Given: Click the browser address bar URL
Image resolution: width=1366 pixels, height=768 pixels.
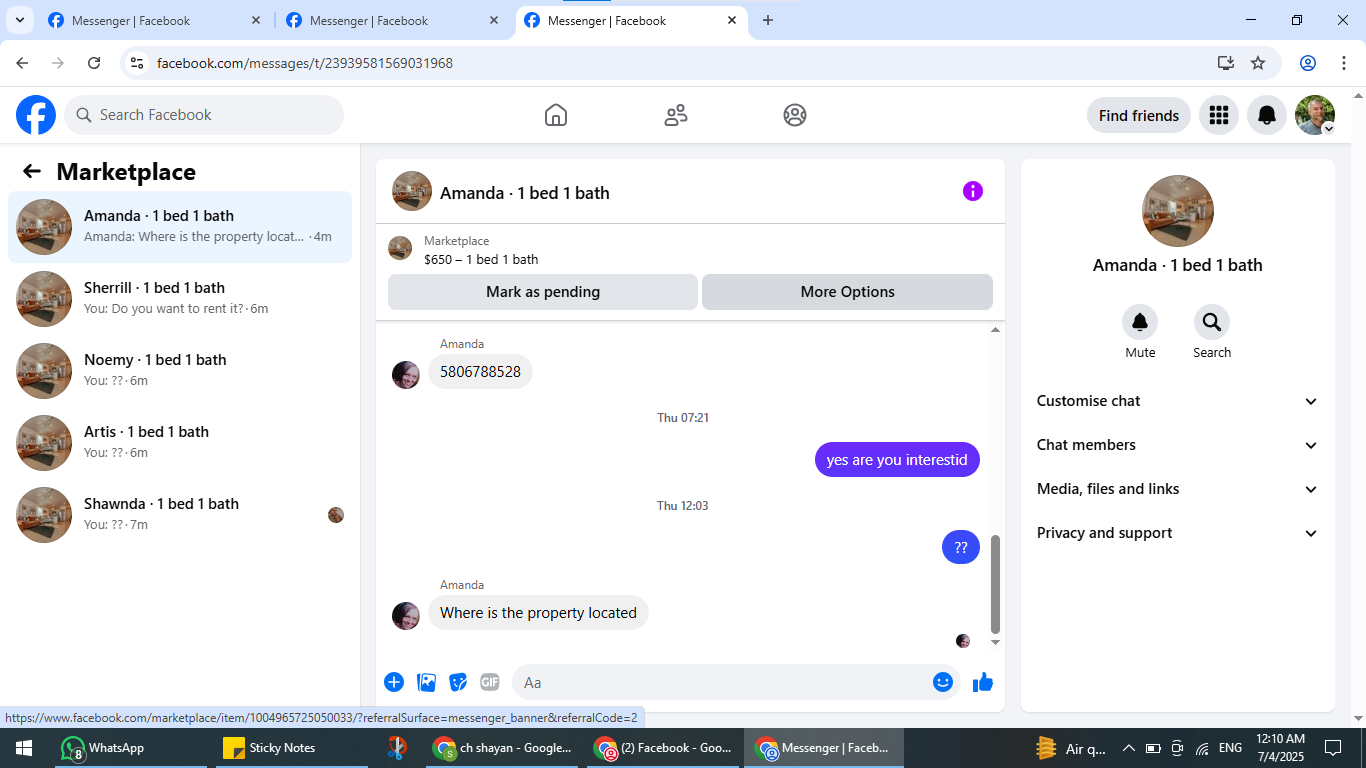Looking at the screenshot, I should pyautogui.click(x=305, y=63).
